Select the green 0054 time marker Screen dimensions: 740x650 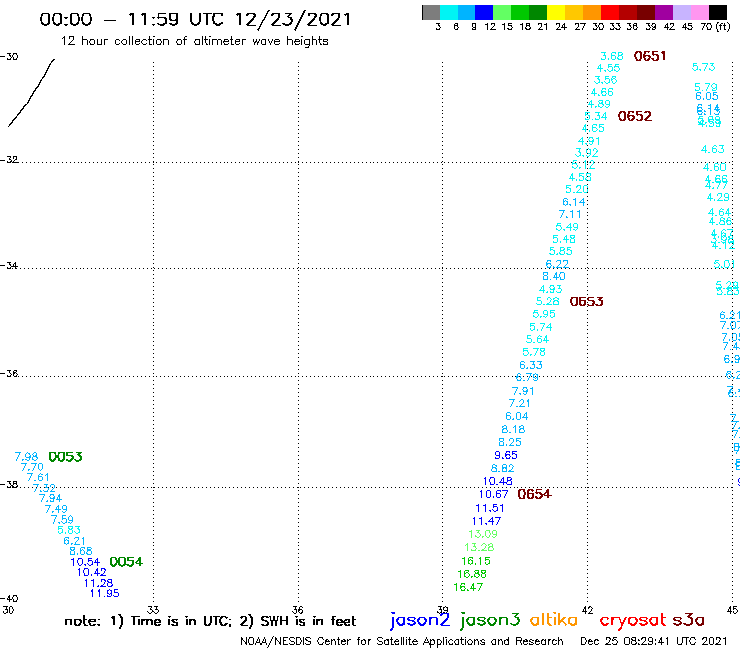click(126, 562)
